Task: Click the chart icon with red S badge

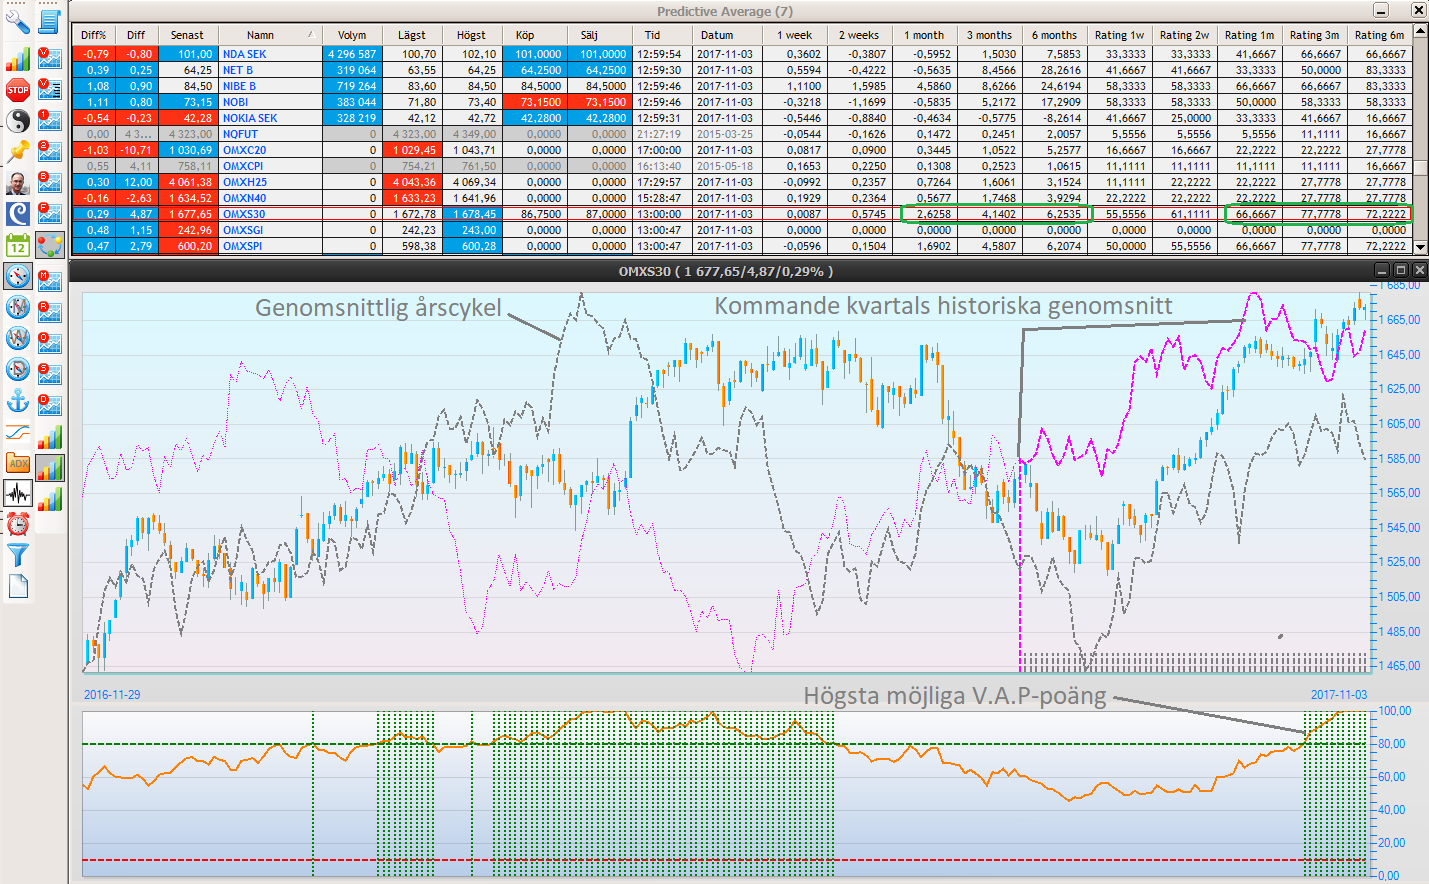Action: point(49,374)
